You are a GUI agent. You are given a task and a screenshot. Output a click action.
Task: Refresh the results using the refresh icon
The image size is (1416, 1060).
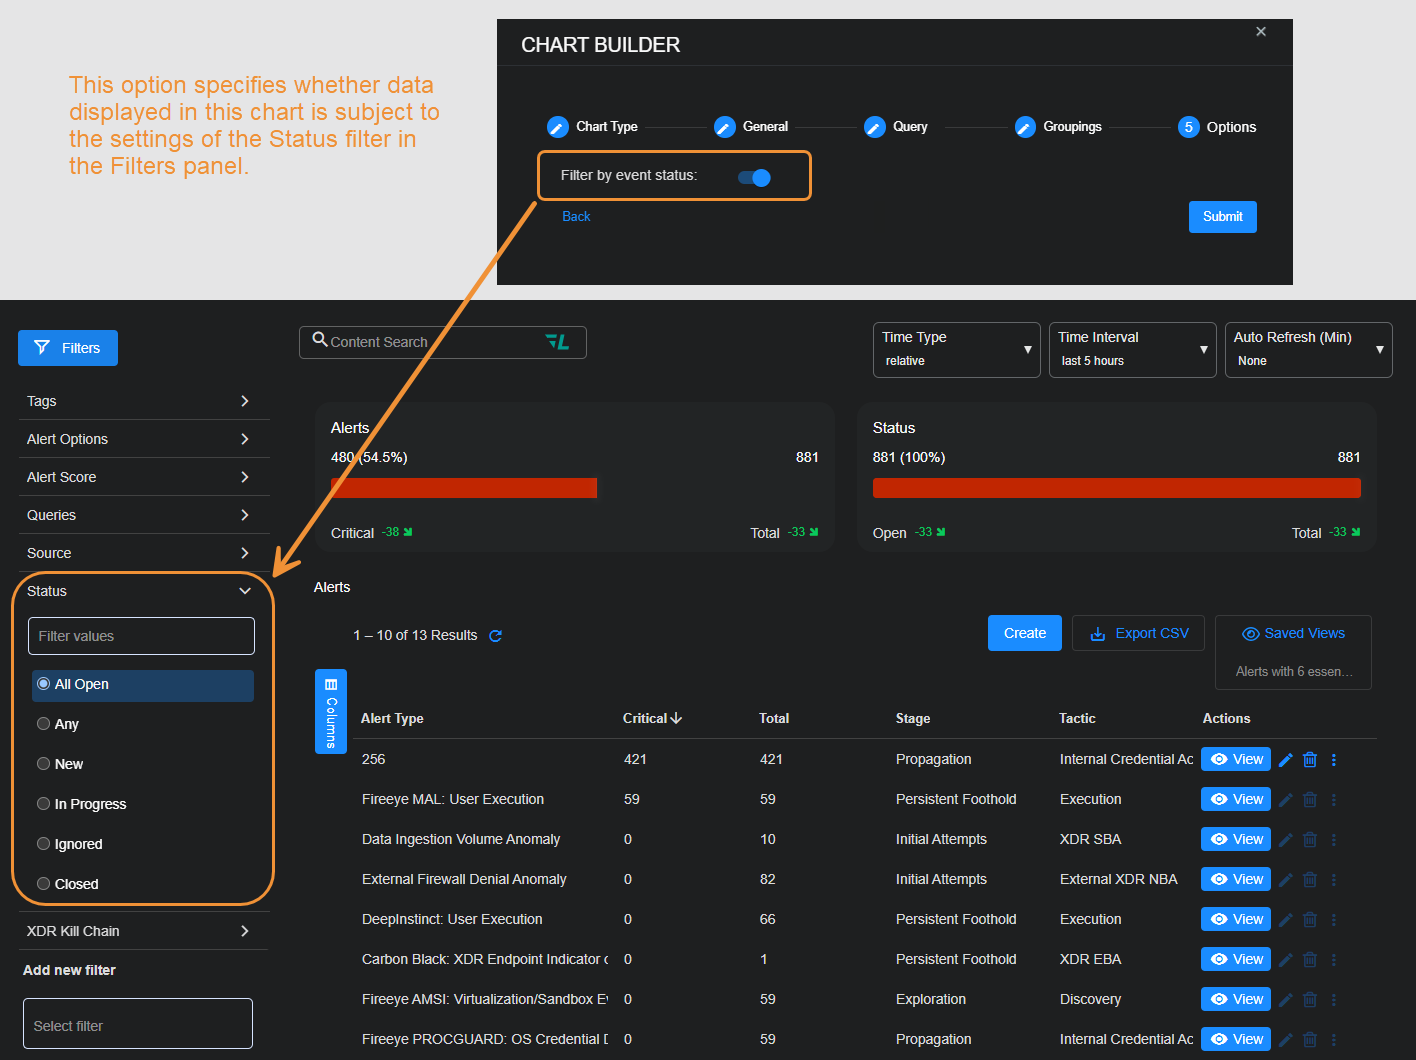(x=495, y=635)
